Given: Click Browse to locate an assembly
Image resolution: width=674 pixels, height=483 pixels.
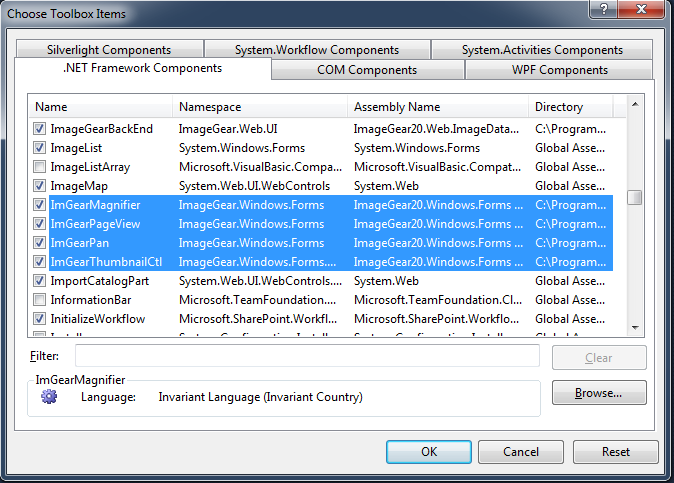Looking at the screenshot, I should (x=599, y=392).
